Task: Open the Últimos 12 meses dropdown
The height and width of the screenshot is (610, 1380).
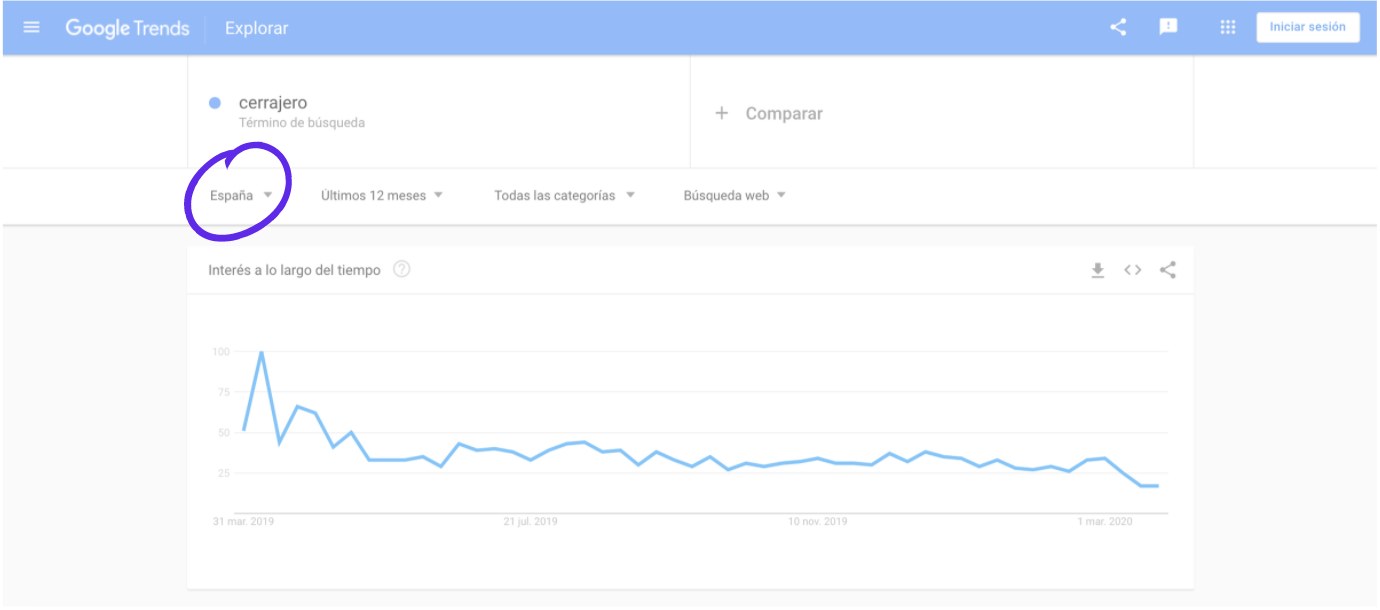Action: click(x=382, y=196)
